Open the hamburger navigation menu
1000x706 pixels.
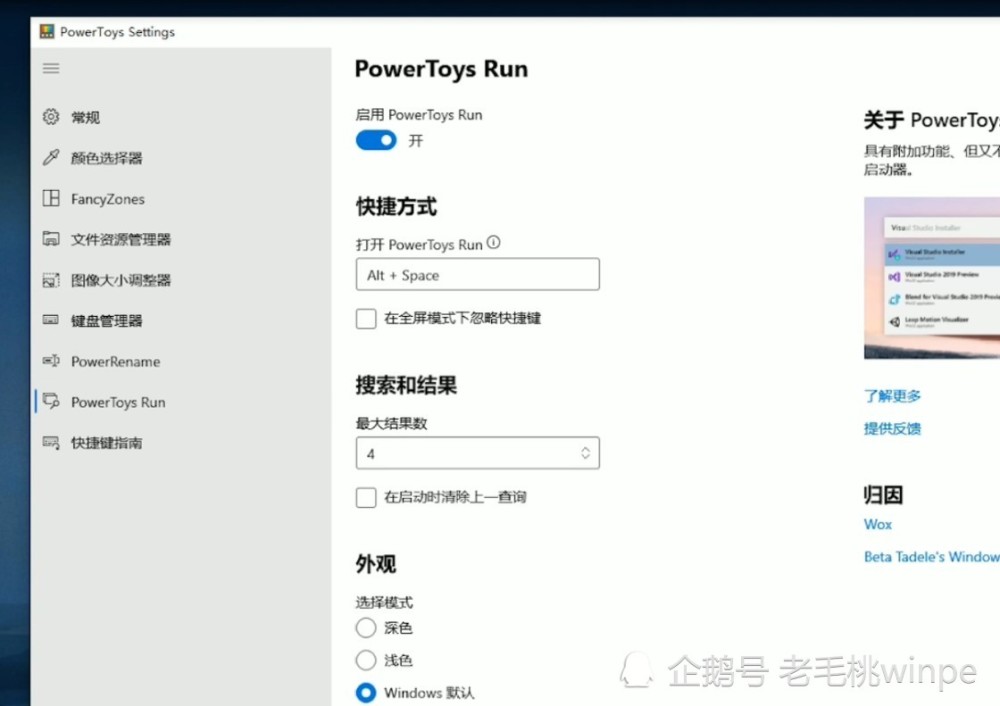tap(51, 68)
